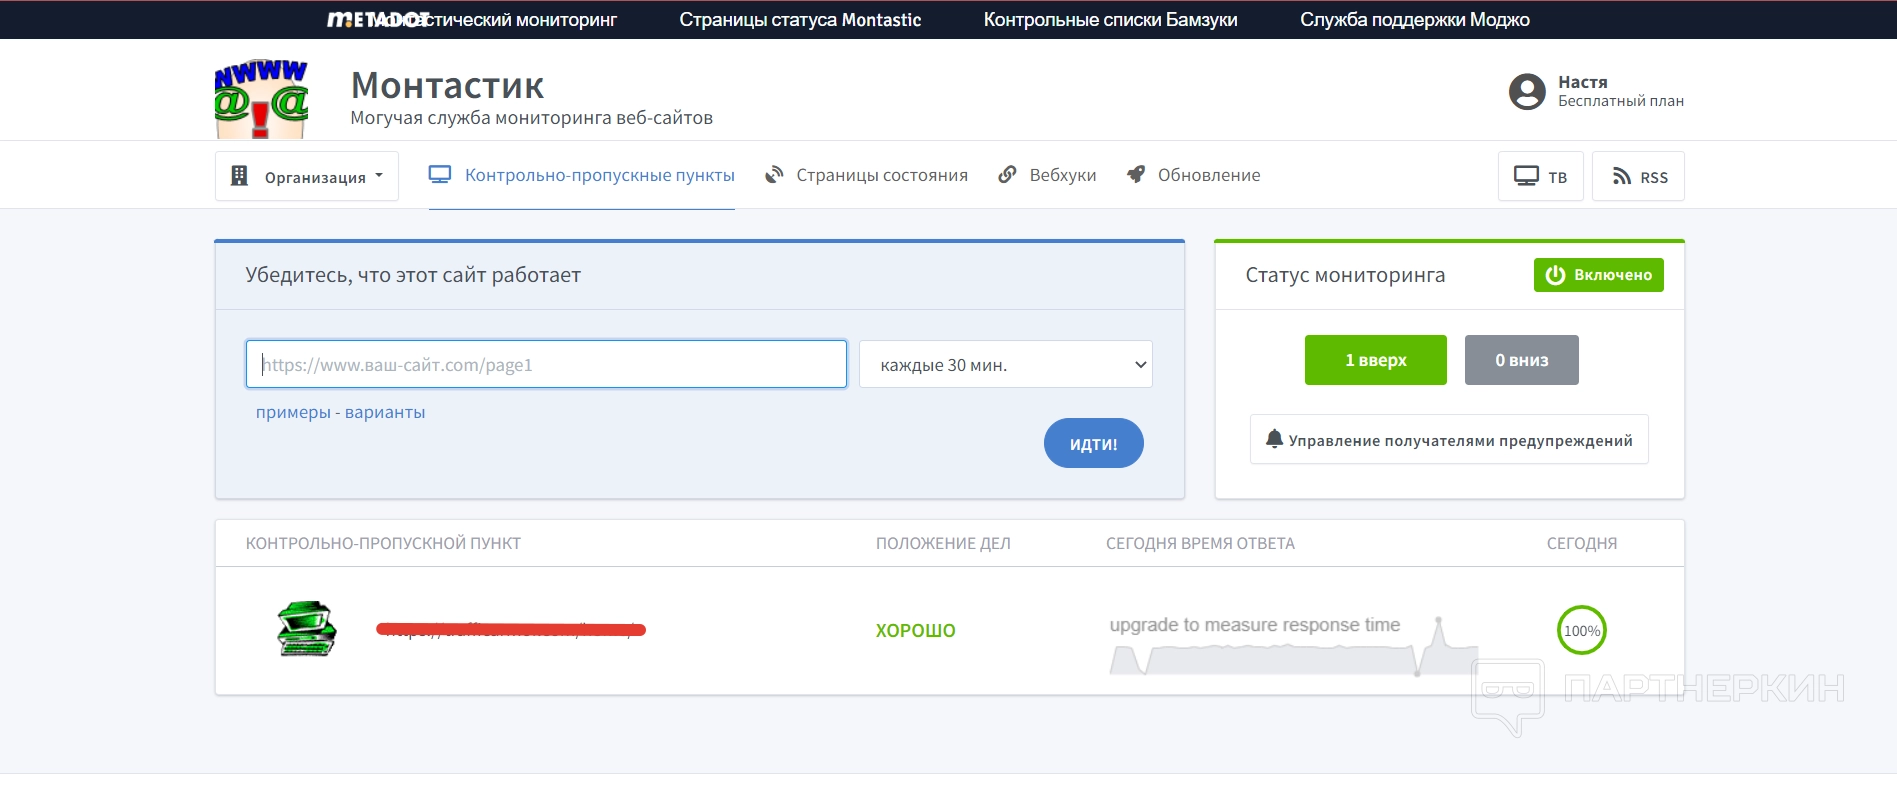Open Служба поддержки Моджо in top menu

click(1414, 20)
